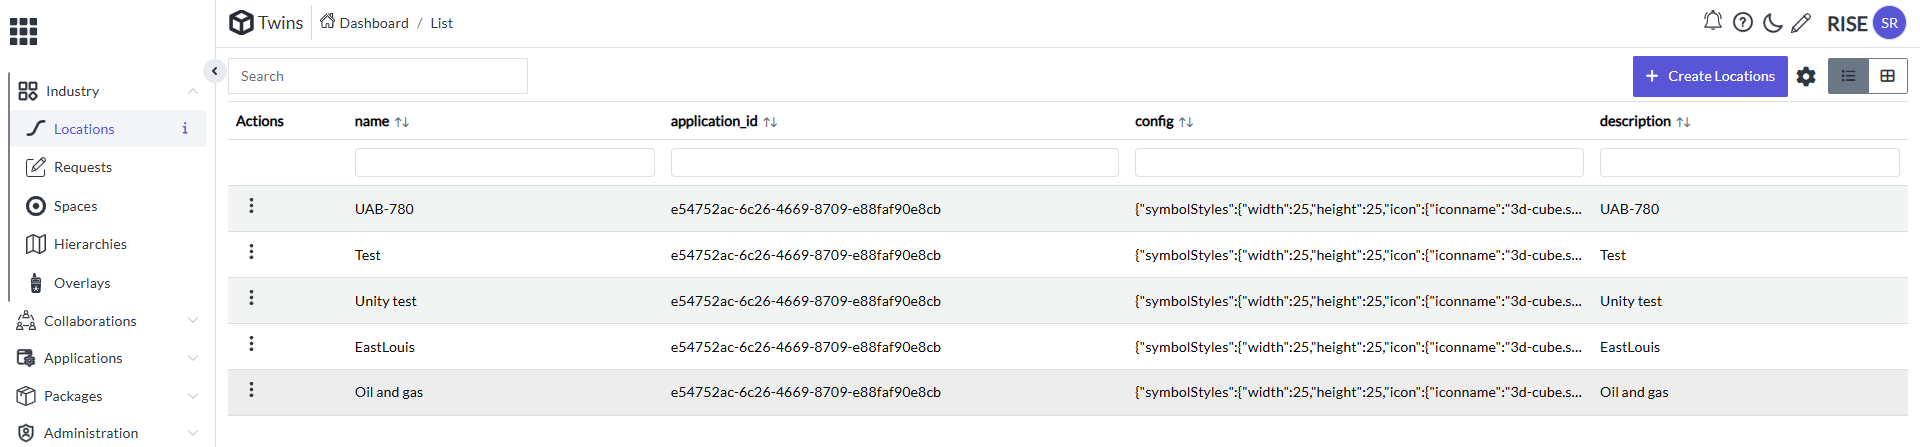This screenshot has width=1920, height=447.
Task: Click the RISE label in header
Action: point(1847,23)
